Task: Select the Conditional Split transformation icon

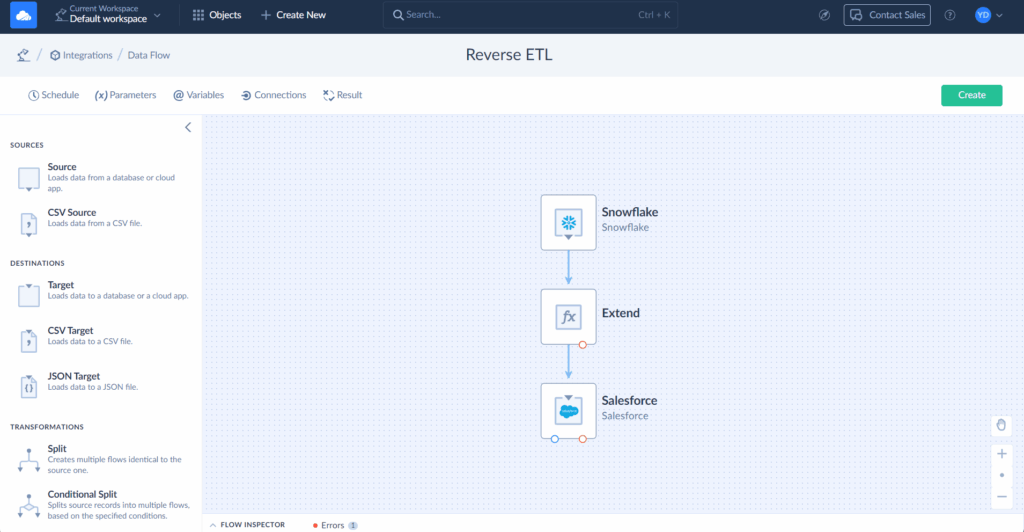Action: click(29, 506)
